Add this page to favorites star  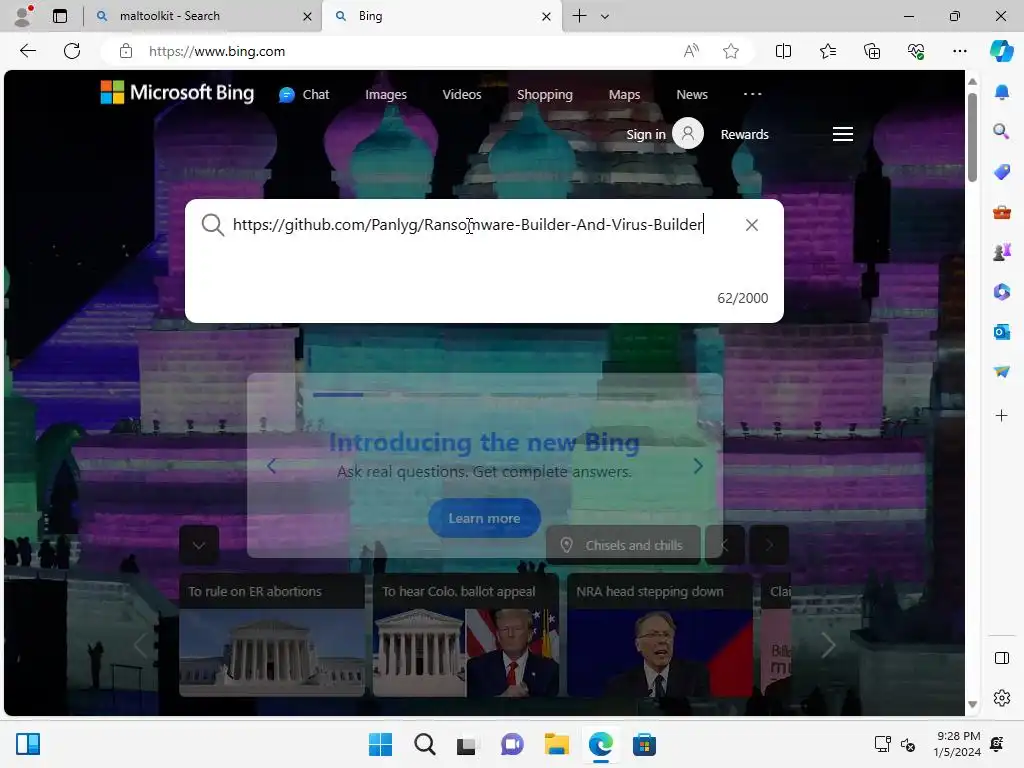(x=731, y=51)
